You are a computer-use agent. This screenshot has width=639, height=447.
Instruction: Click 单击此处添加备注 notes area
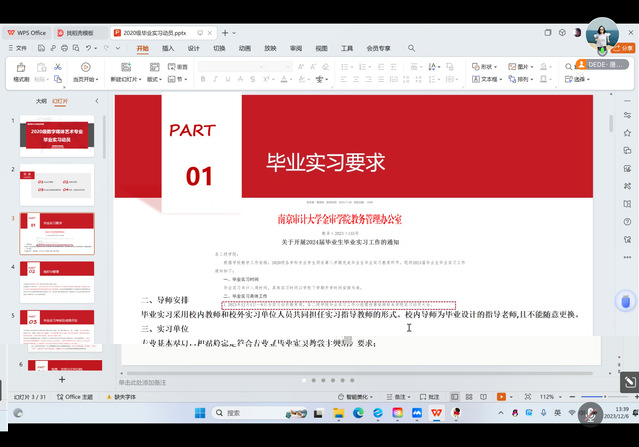(x=145, y=382)
